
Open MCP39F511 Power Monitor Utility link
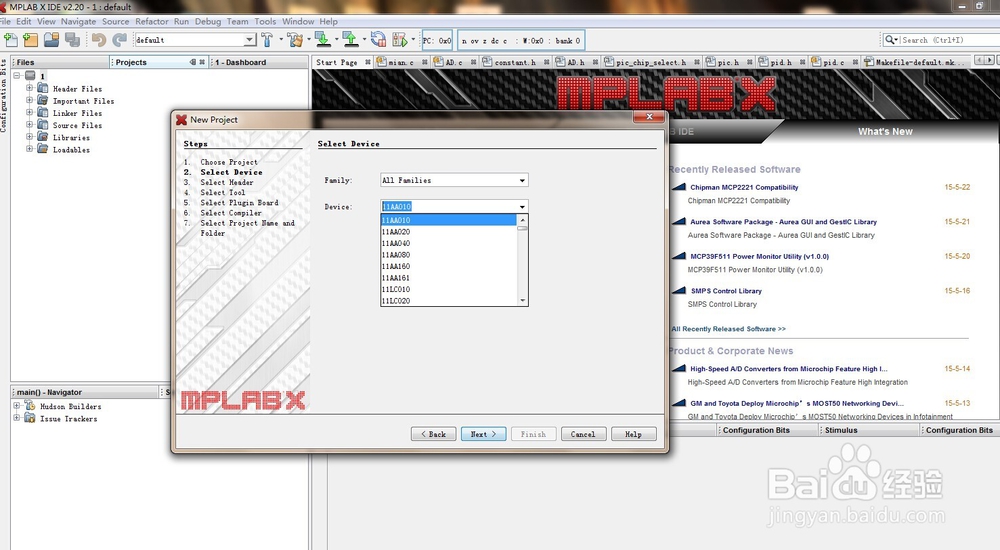pos(759,256)
